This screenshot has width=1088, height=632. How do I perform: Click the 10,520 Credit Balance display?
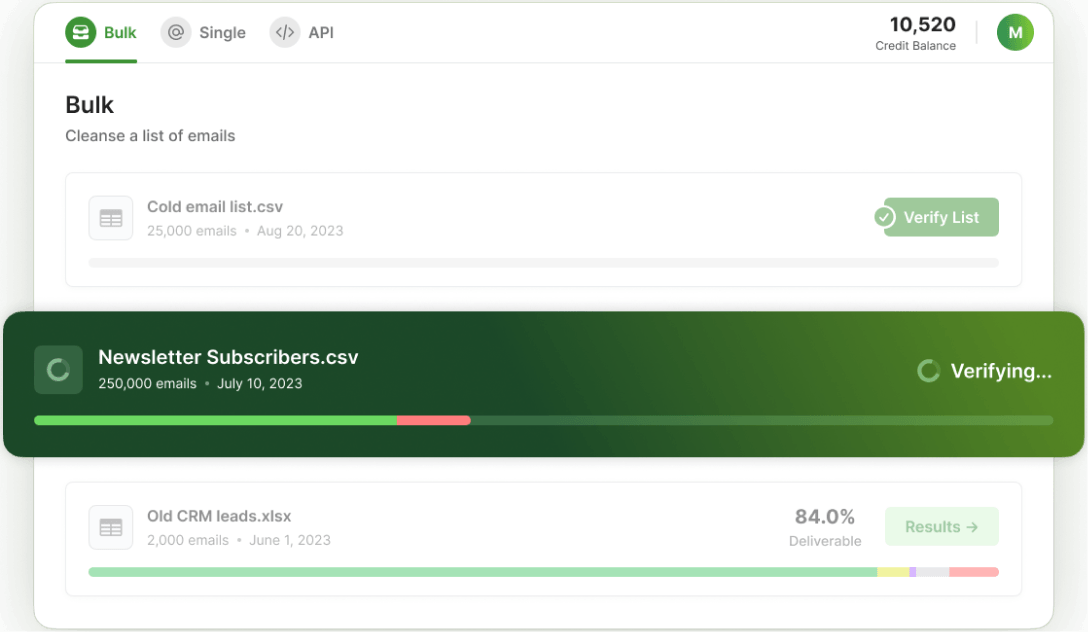click(916, 32)
